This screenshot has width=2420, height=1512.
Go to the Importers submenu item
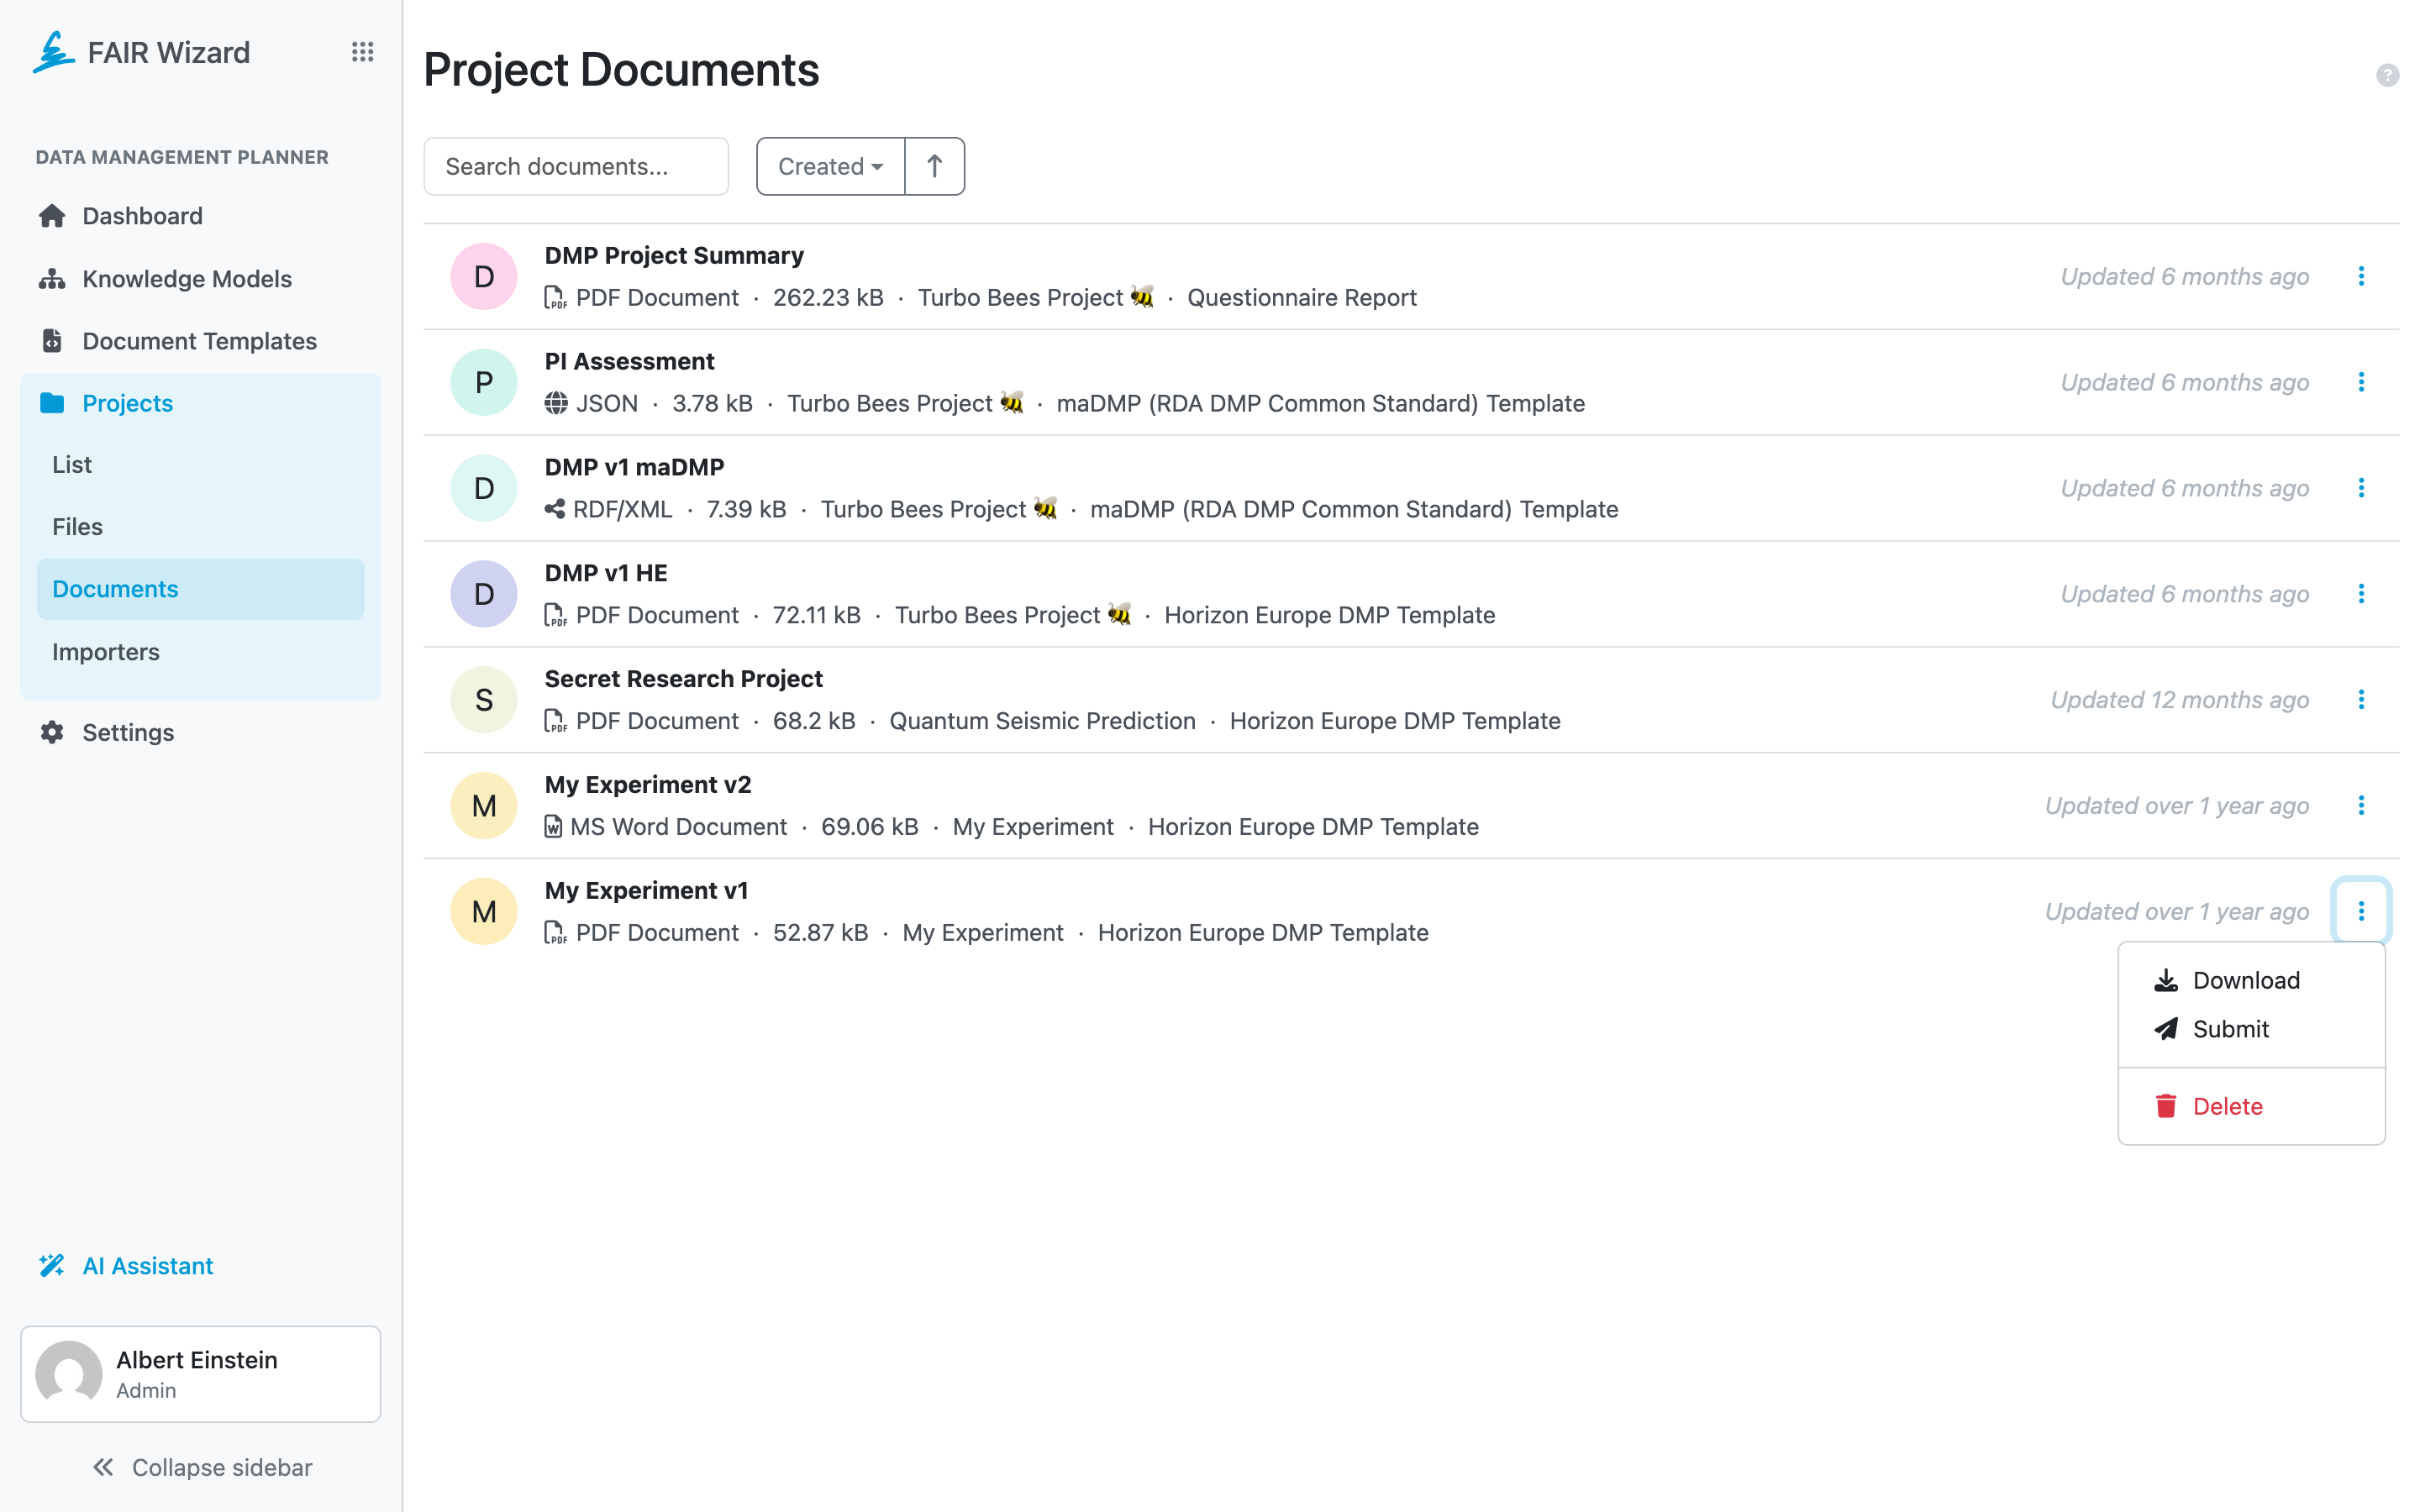(200, 652)
